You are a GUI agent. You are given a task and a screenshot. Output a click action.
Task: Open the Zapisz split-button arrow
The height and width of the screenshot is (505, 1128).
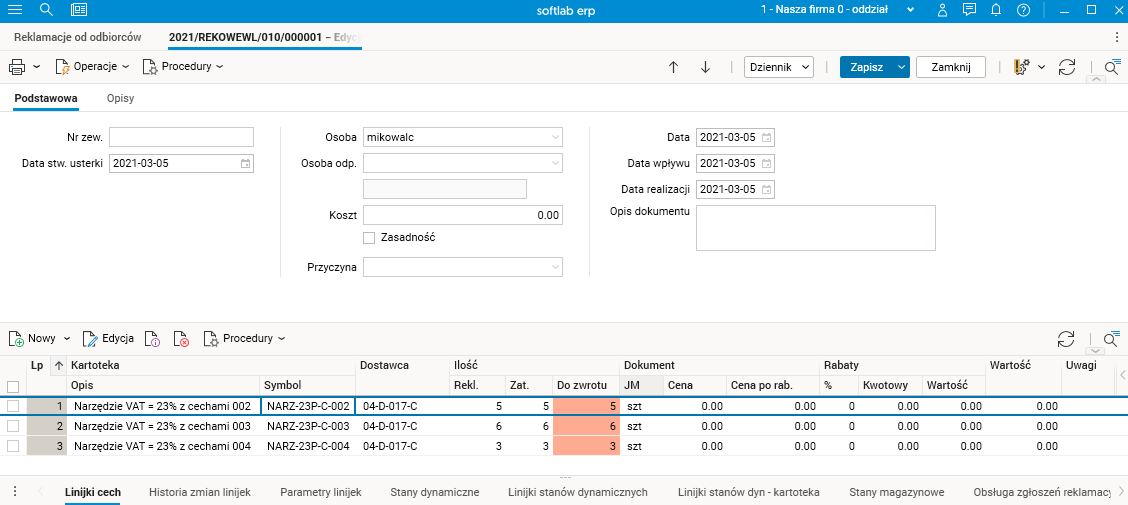point(900,67)
